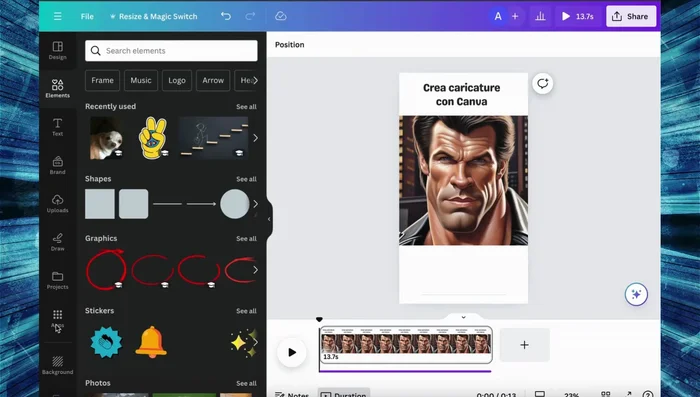Select the Arrow category chip
Image resolution: width=700 pixels, height=397 pixels.
coord(213,80)
